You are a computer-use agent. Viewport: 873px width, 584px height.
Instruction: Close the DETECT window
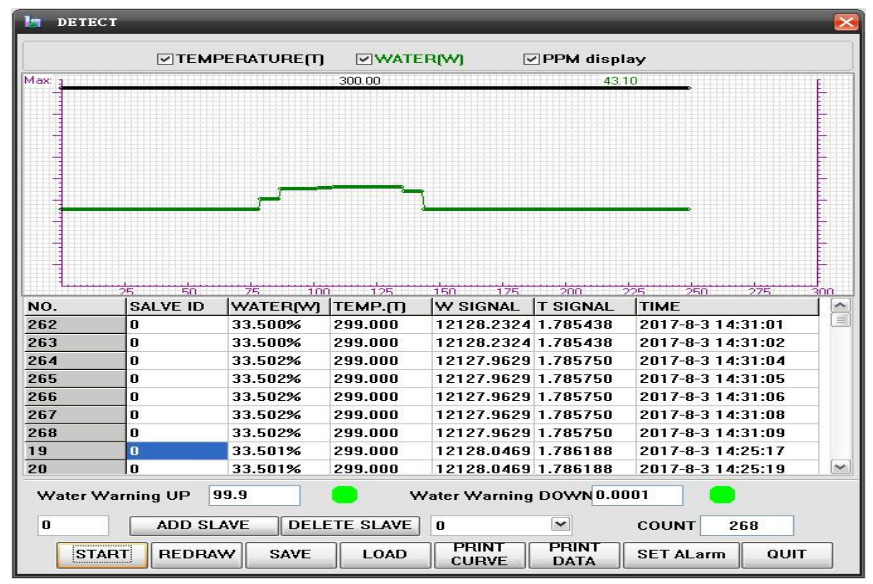point(845,22)
